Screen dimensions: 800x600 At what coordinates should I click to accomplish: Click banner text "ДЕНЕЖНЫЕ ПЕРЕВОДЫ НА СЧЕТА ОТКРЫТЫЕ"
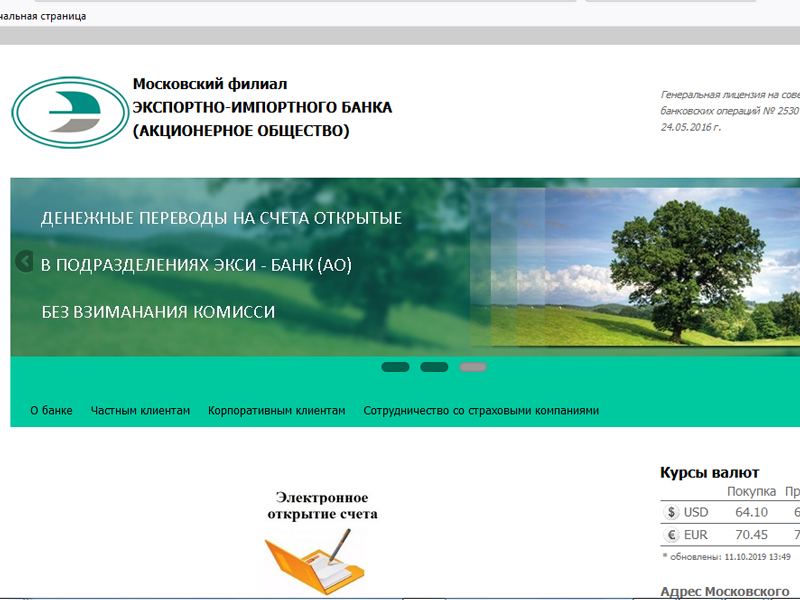(221, 218)
